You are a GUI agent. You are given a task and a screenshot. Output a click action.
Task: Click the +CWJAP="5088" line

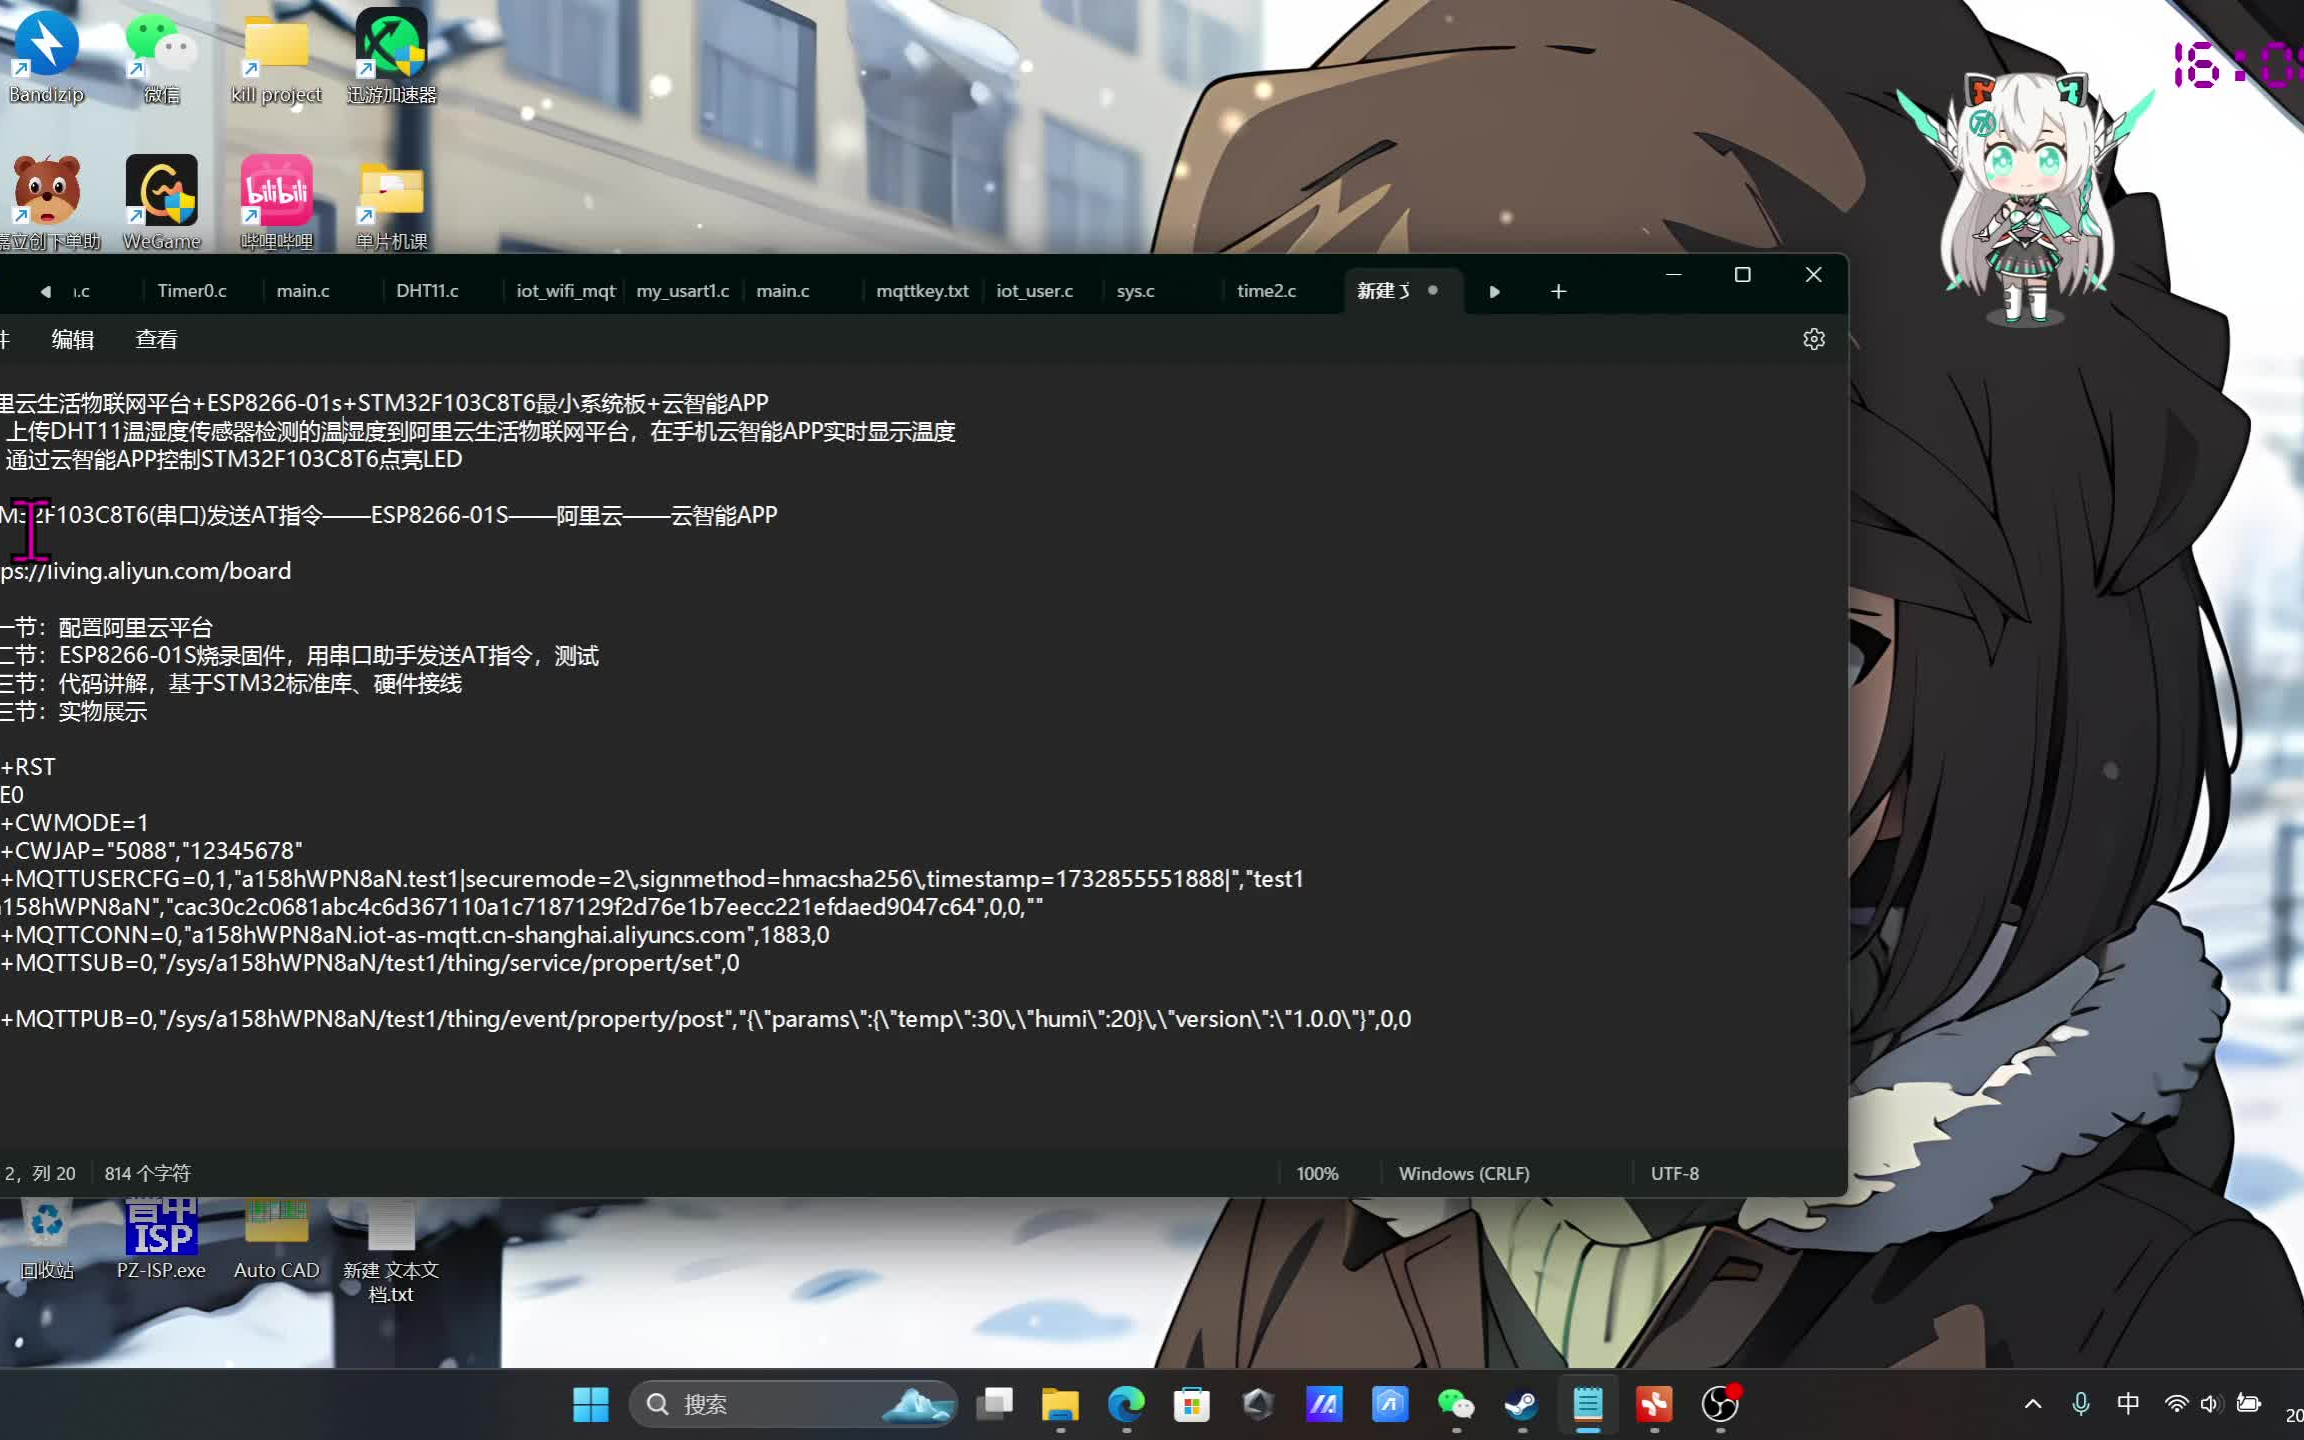[x=151, y=851]
